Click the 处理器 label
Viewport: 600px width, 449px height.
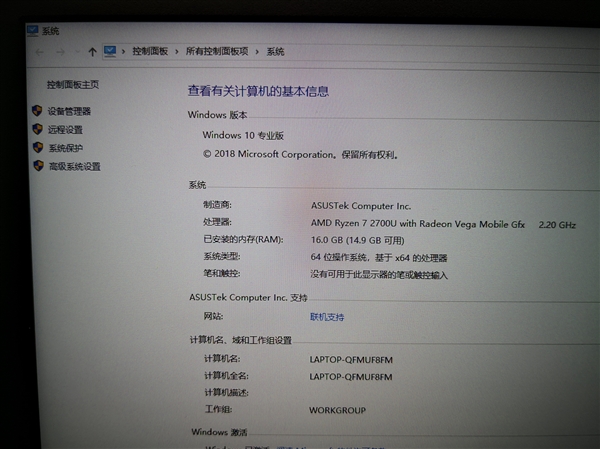(x=217, y=222)
